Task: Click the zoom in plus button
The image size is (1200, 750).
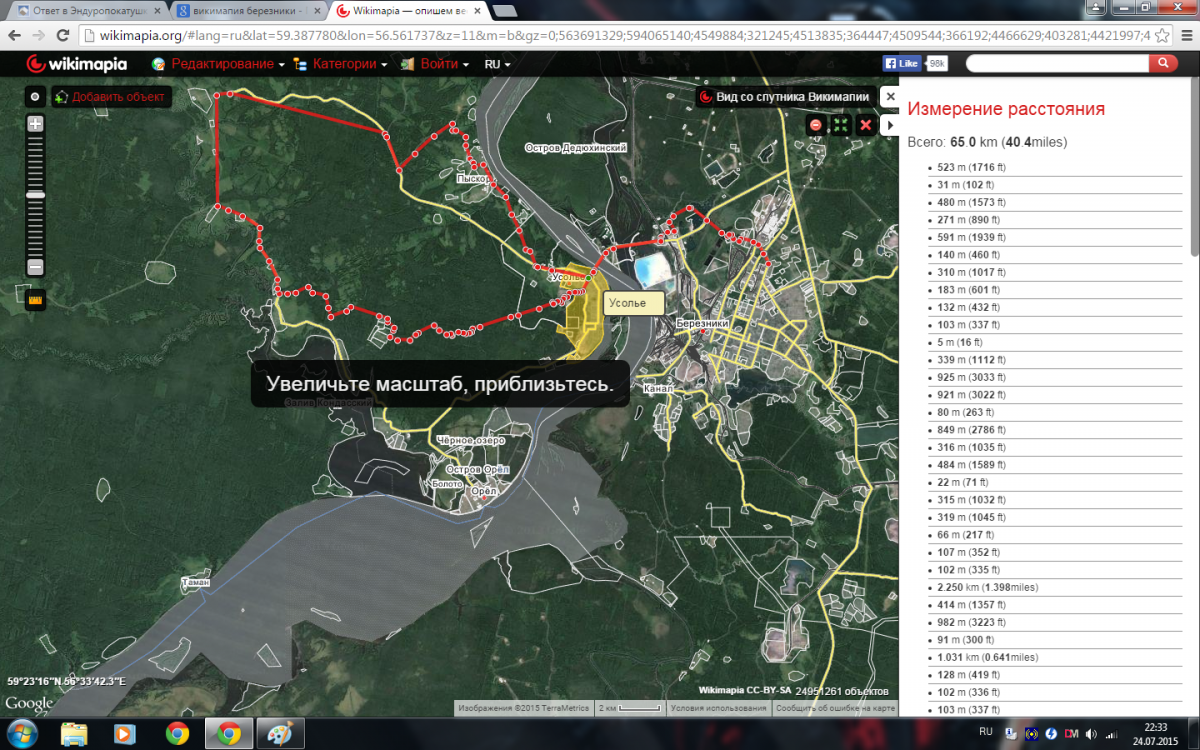Action: (35, 125)
